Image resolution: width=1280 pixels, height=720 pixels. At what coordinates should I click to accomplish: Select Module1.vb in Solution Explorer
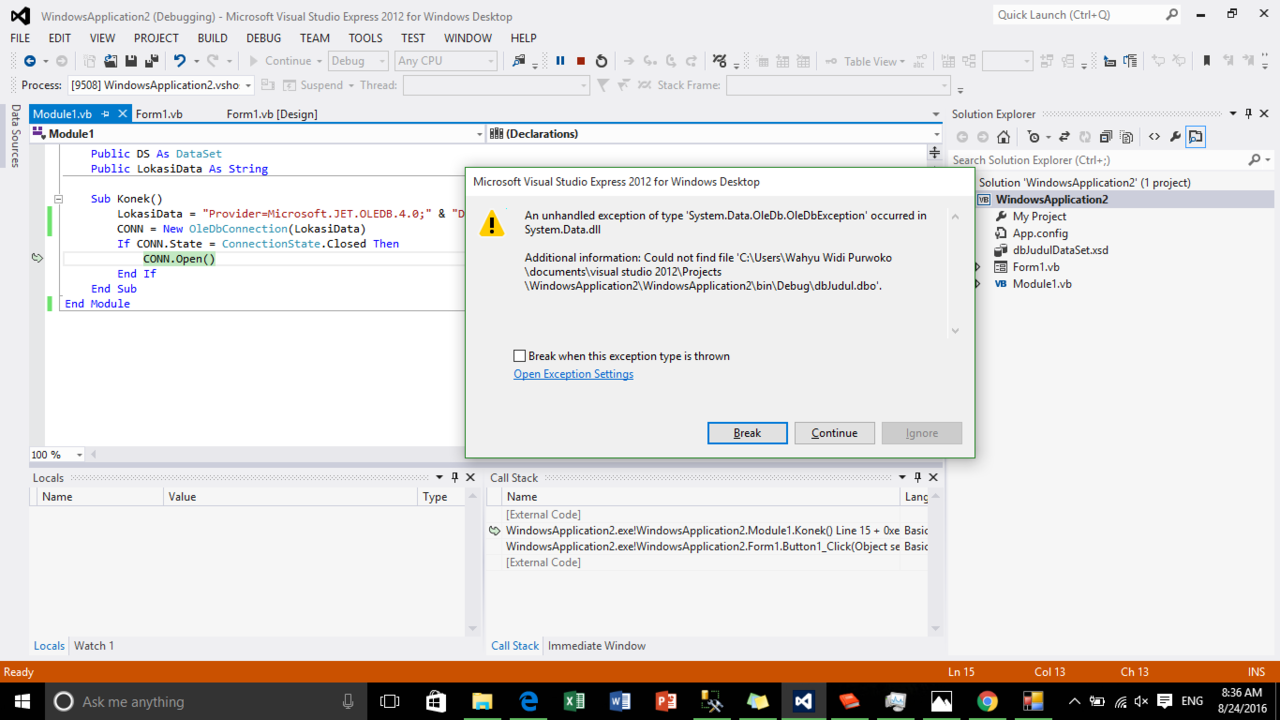[1041, 284]
